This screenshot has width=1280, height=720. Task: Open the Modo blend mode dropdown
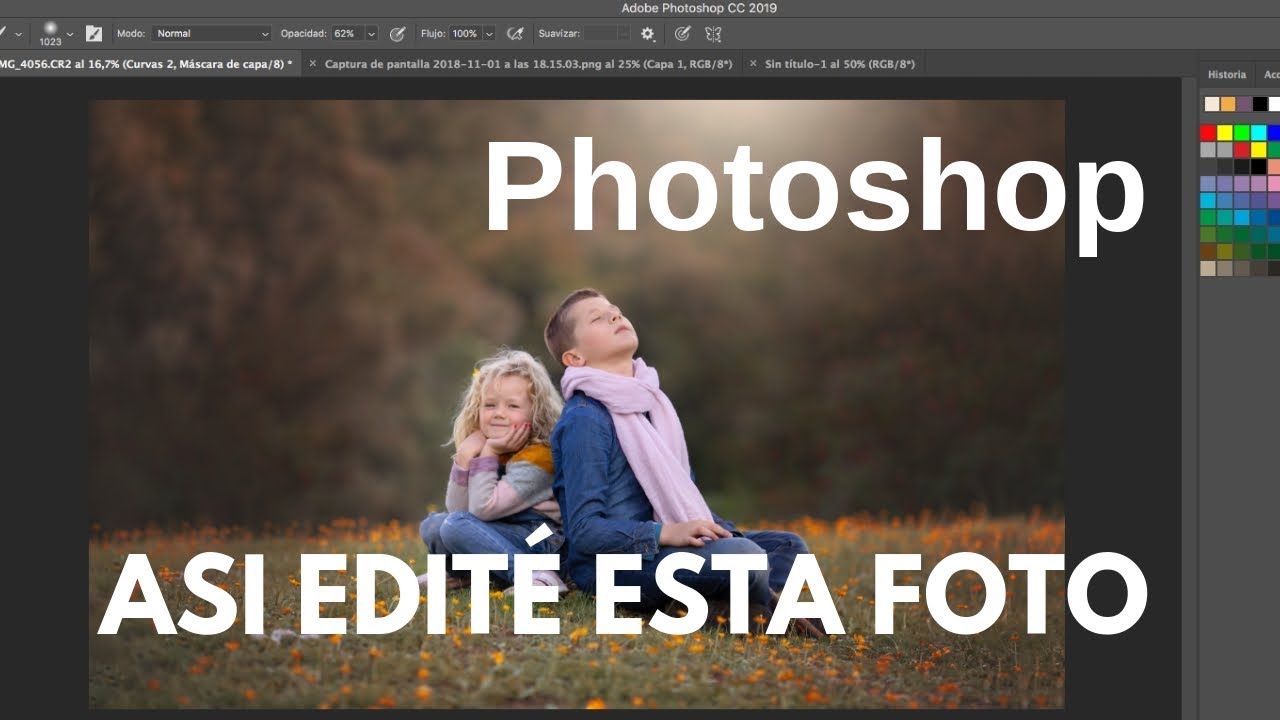pyautogui.click(x=212, y=33)
